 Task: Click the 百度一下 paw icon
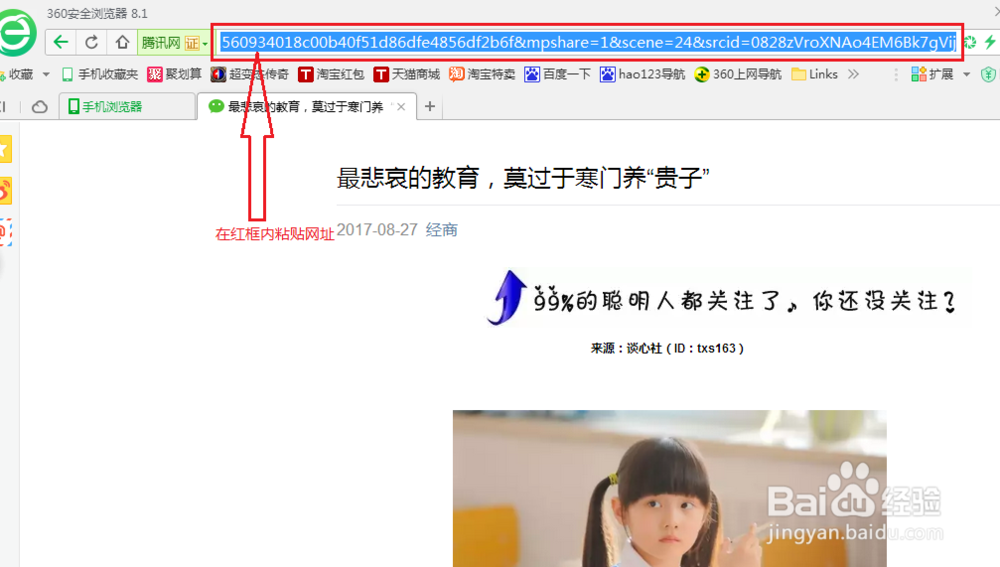pos(532,75)
